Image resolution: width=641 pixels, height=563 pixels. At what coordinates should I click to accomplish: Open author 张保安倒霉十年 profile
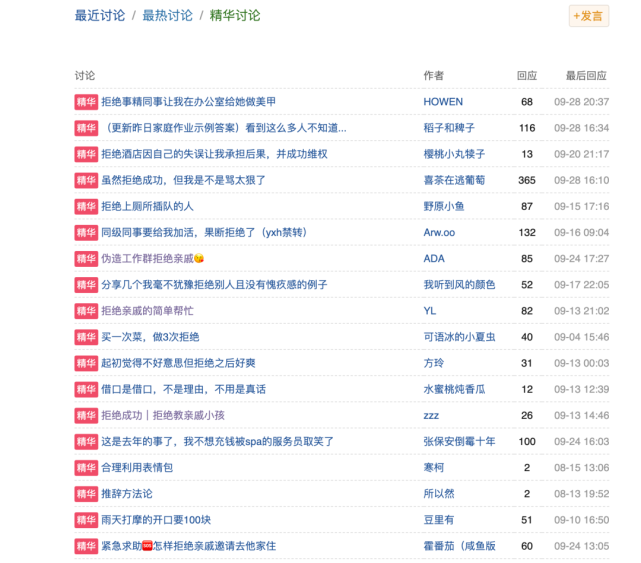click(x=459, y=442)
